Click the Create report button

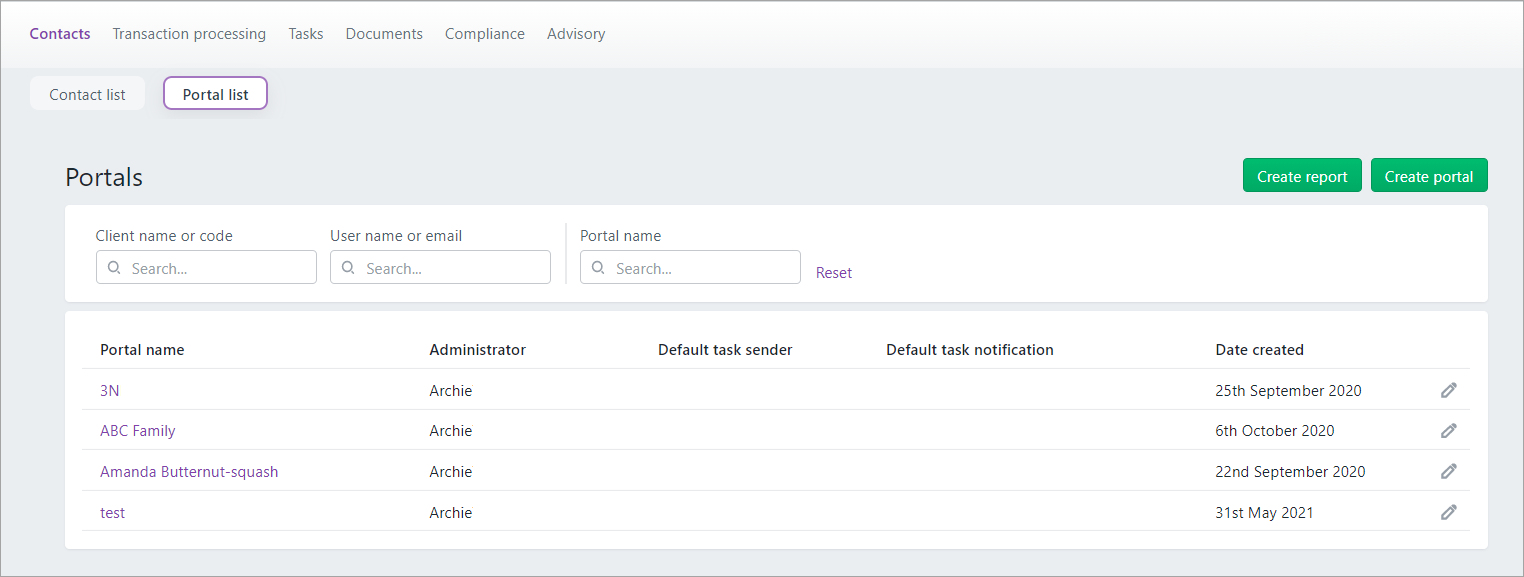click(x=1302, y=175)
